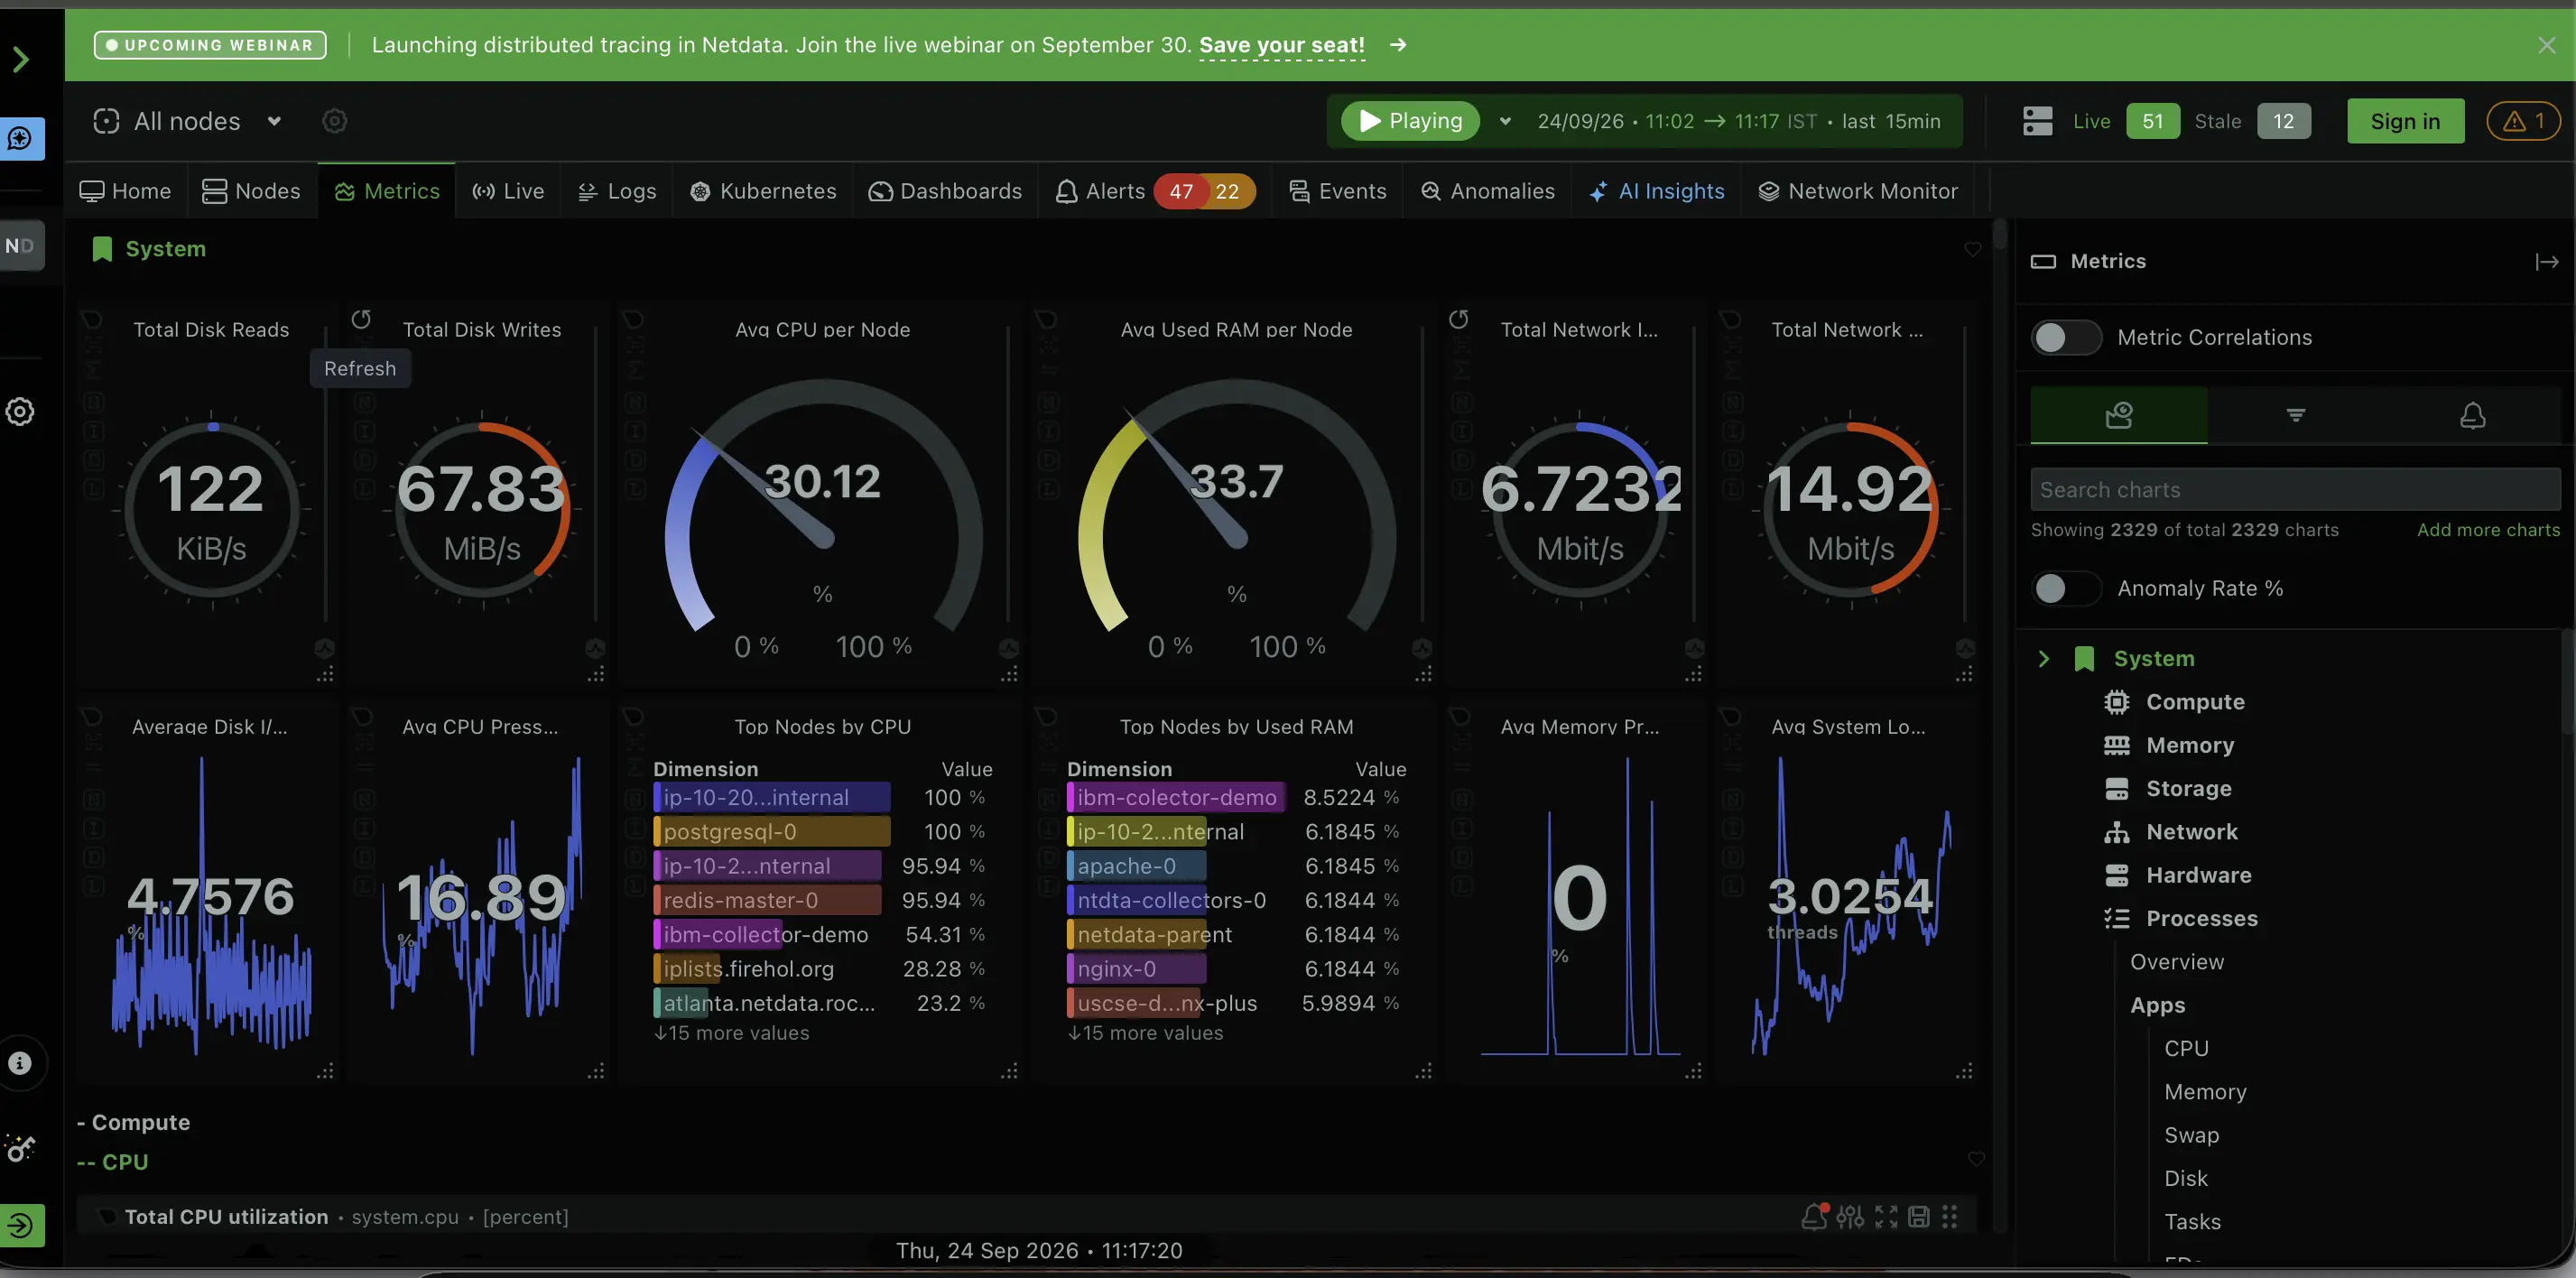Open the warning alert badge showing 1
This screenshot has width=2576, height=1278.
(x=2523, y=121)
